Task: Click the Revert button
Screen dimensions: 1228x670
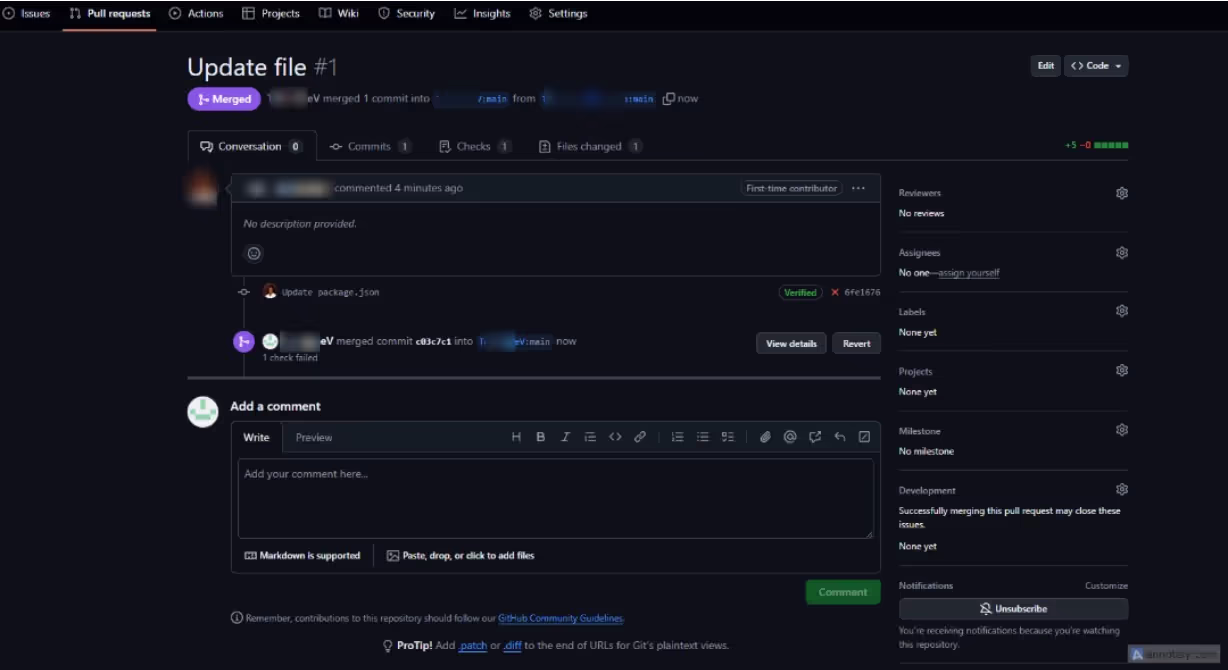Action: 856,343
